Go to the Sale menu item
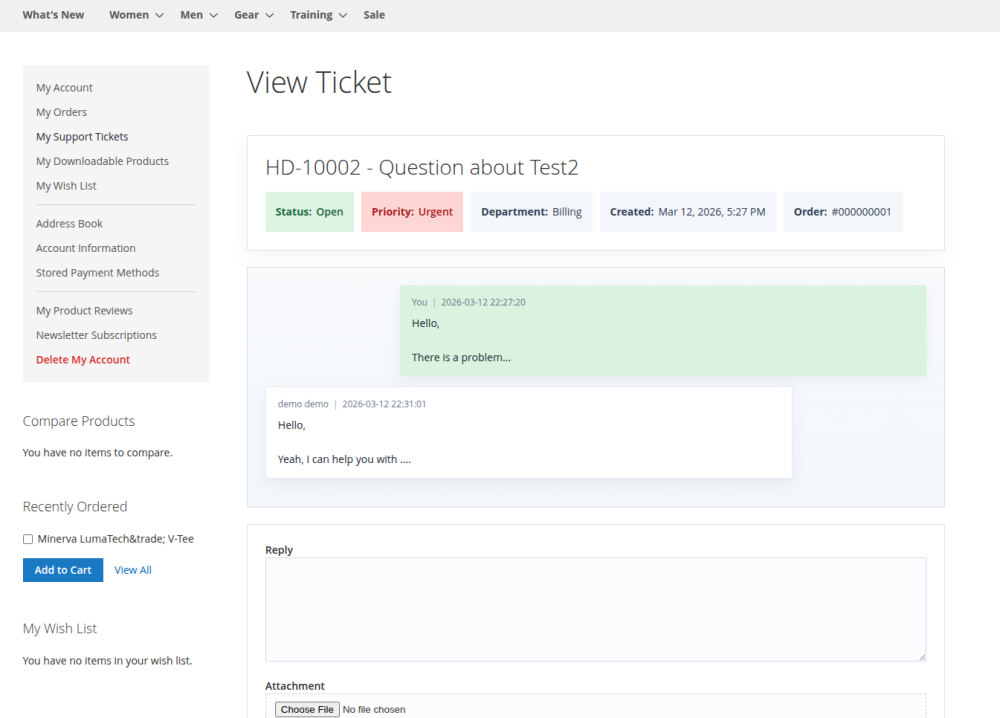Image resolution: width=1000 pixels, height=718 pixels. (374, 15)
